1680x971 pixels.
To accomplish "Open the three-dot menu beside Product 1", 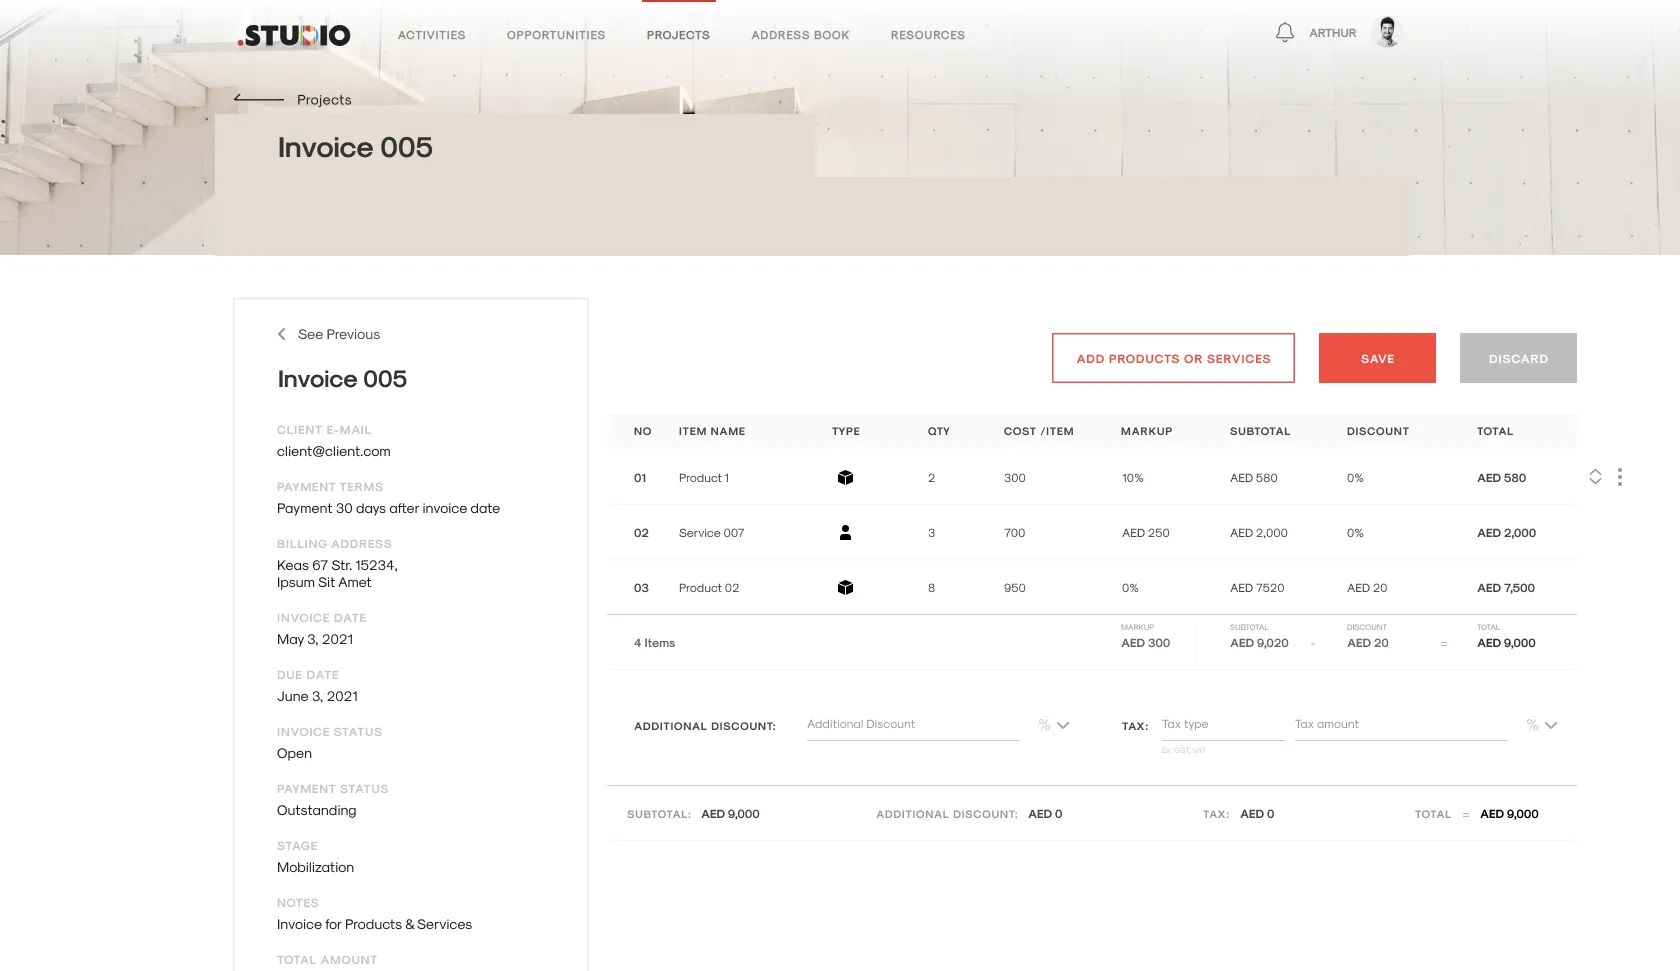I will [x=1620, y=477].
